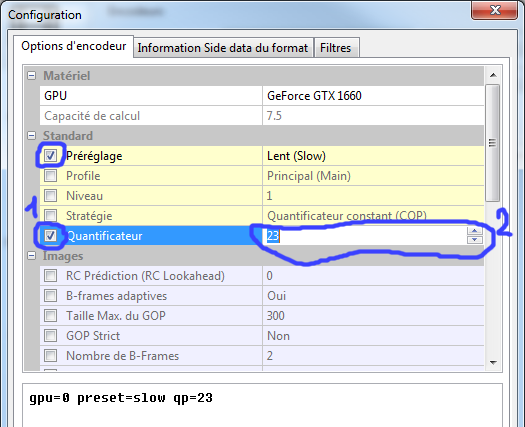Select the Niveau row label
The image size is (525, 427).
coord(84,196)
